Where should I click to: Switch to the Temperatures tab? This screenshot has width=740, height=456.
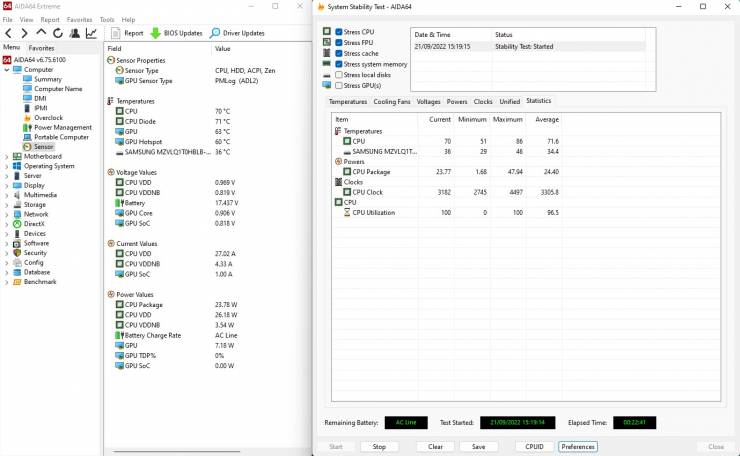pyautogui.click(x=347, y=101)
